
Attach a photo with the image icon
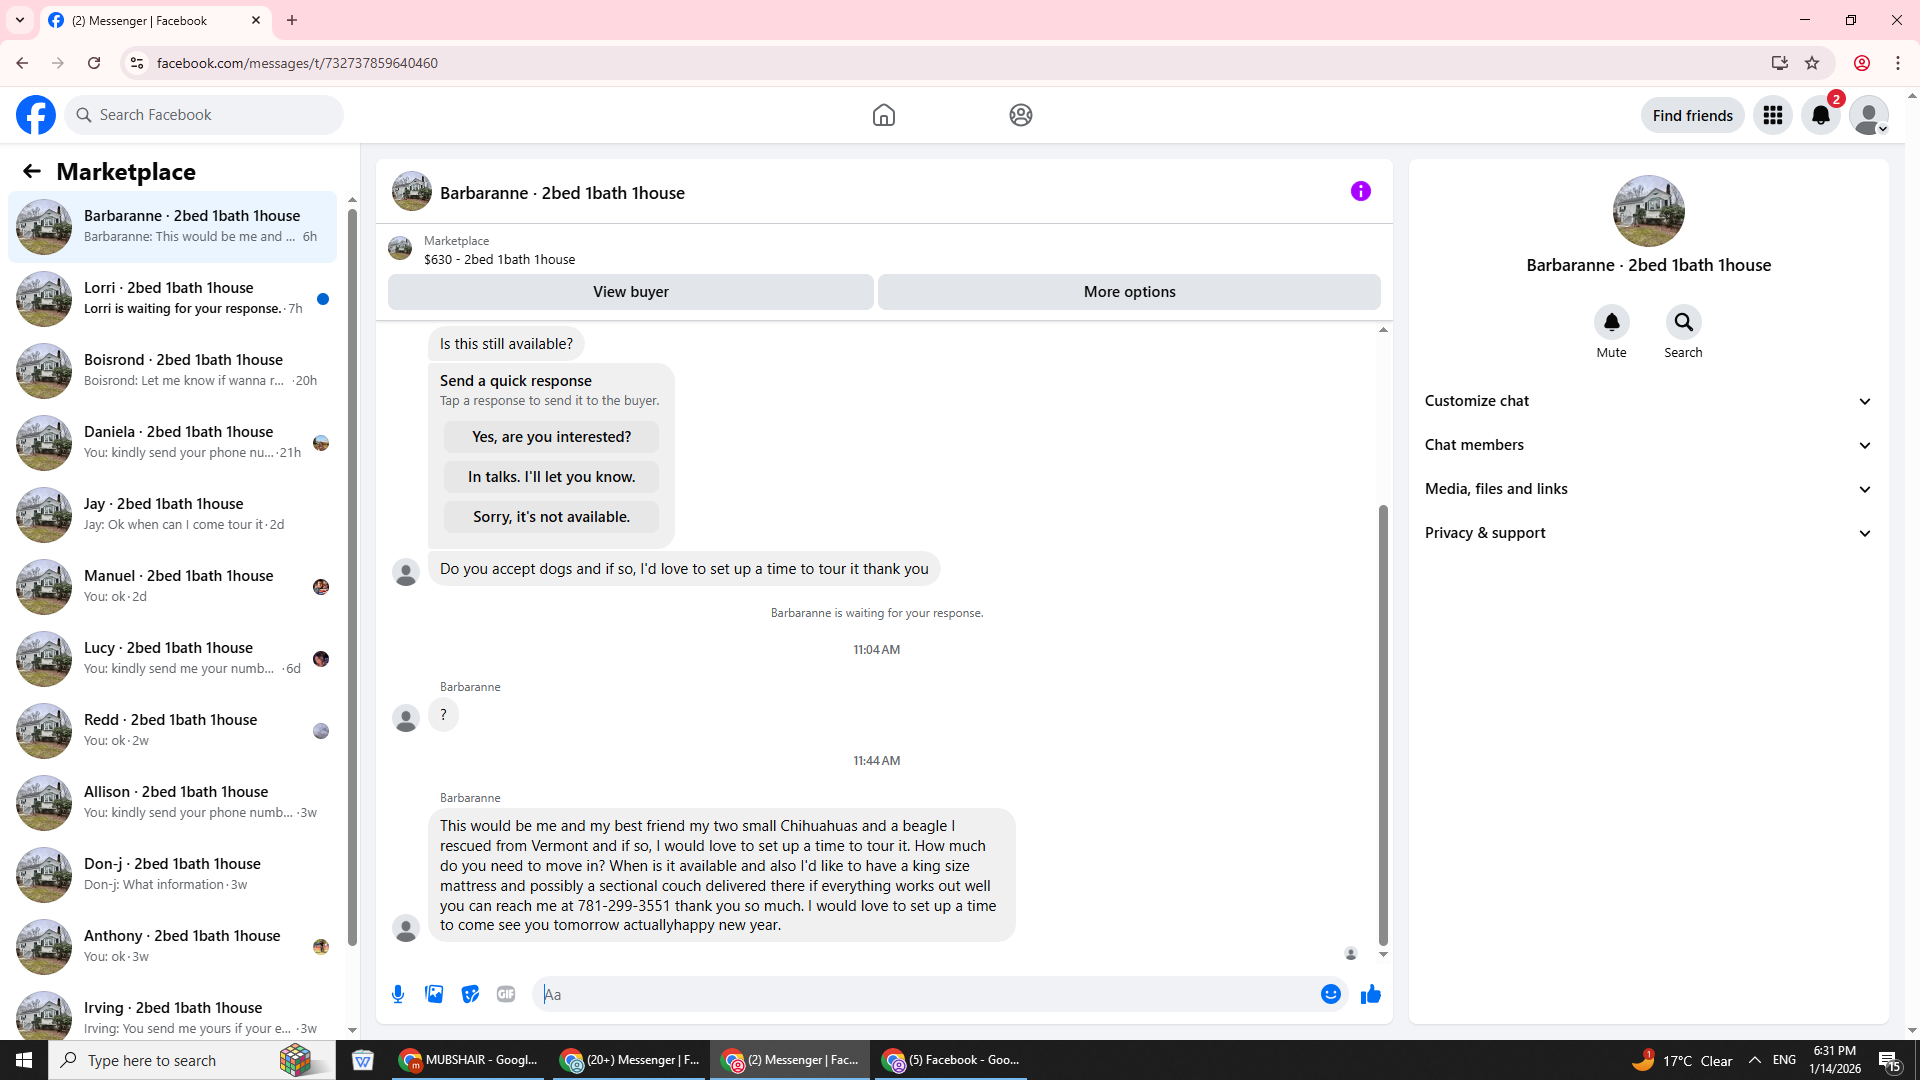[434, 994]
